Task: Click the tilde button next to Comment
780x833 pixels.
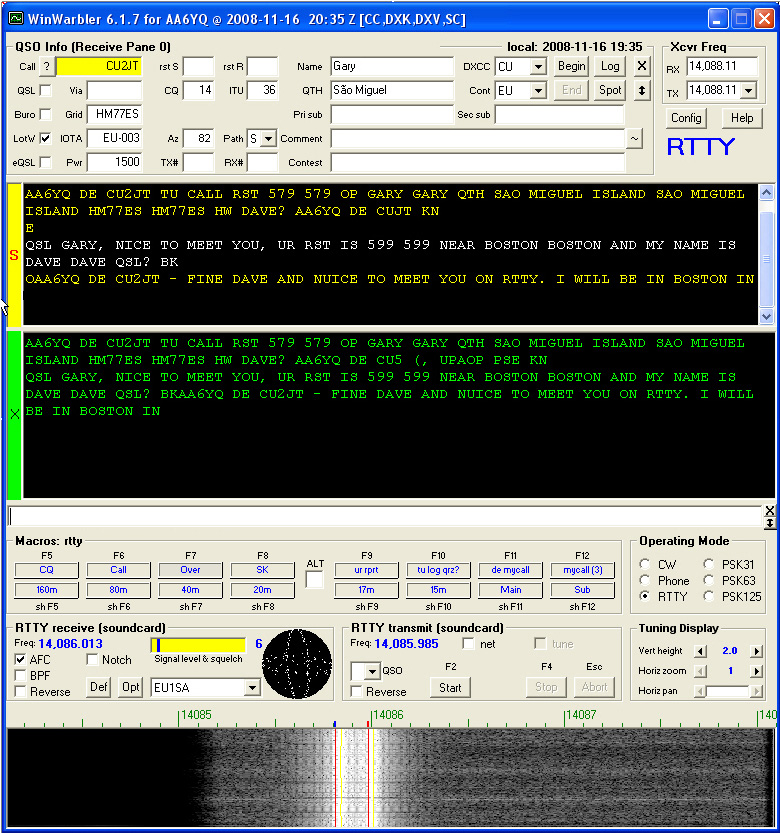Action: click(x=634, y=139)
